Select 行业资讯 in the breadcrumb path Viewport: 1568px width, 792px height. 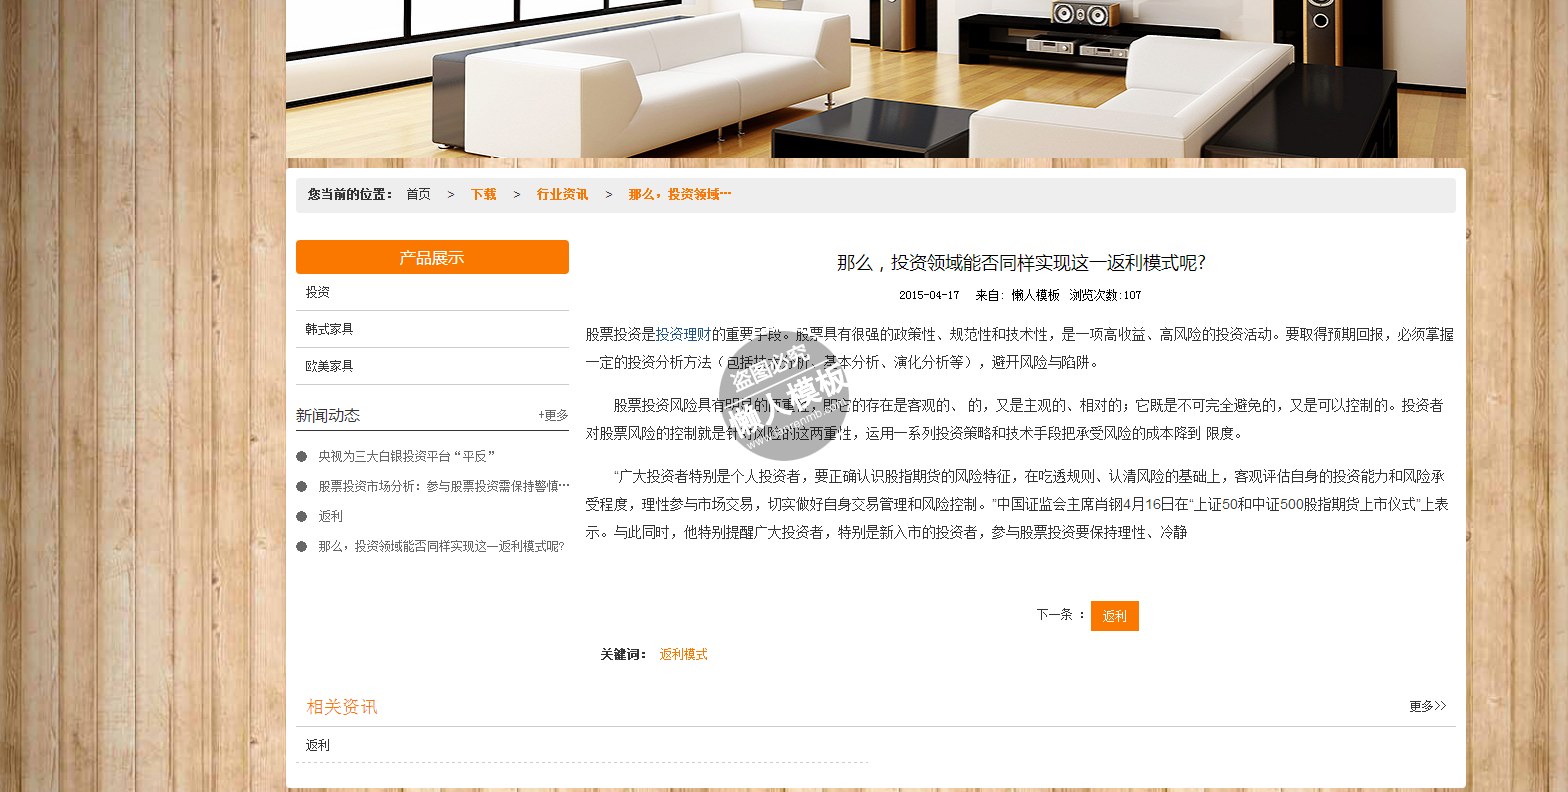point(562,195)
